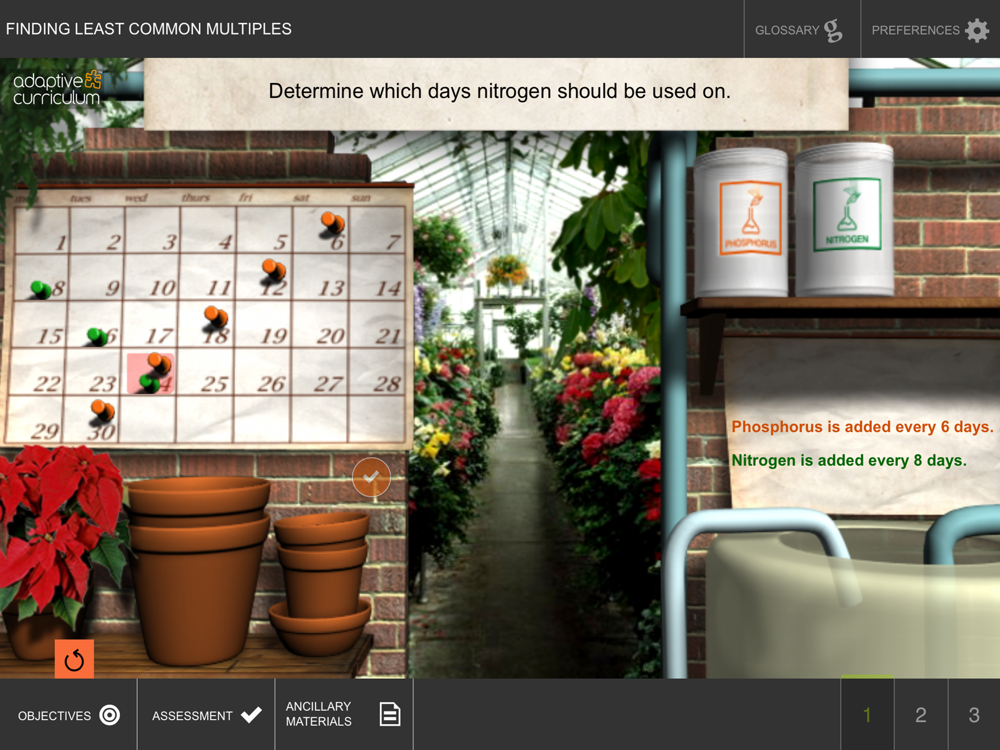The height and width of the screenshot is (750, 1000).
Task: Select calendar day 19
Action: pos(264,325)
